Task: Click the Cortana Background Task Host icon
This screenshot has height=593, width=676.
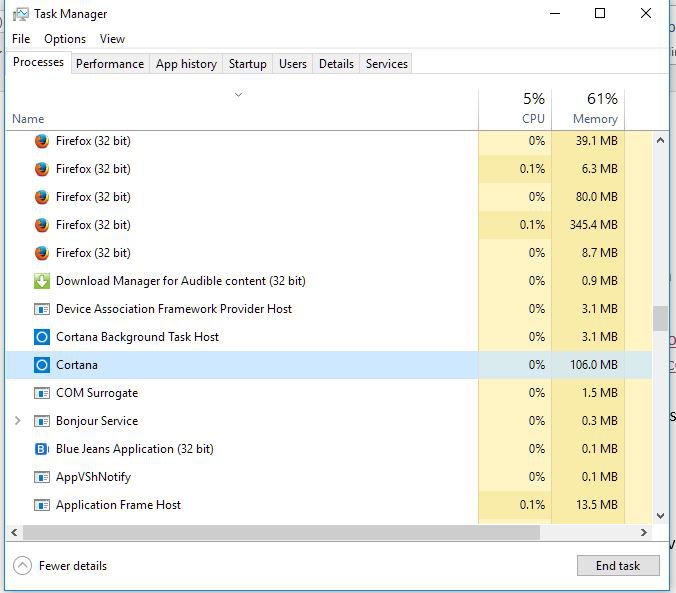Action: coord(42,337)
